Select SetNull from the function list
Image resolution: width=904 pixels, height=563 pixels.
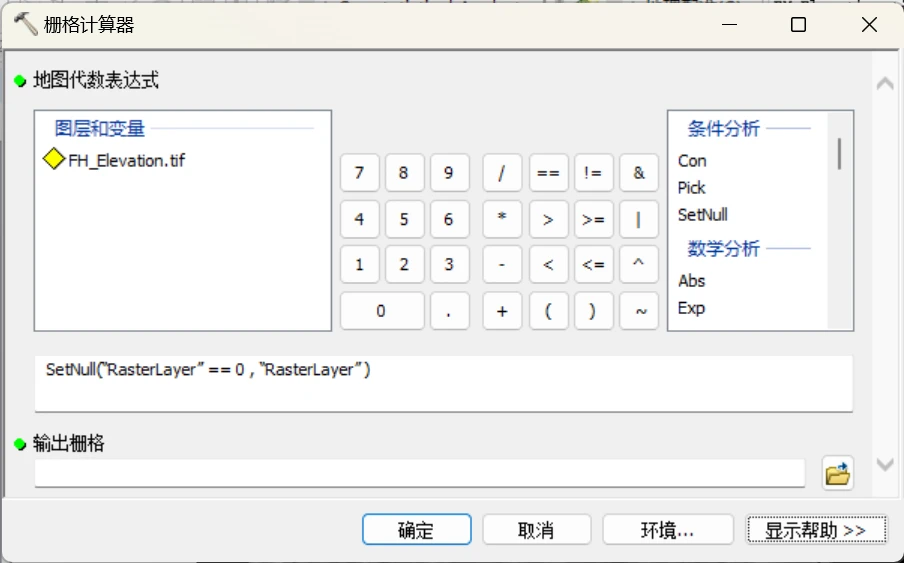point(703,215)
